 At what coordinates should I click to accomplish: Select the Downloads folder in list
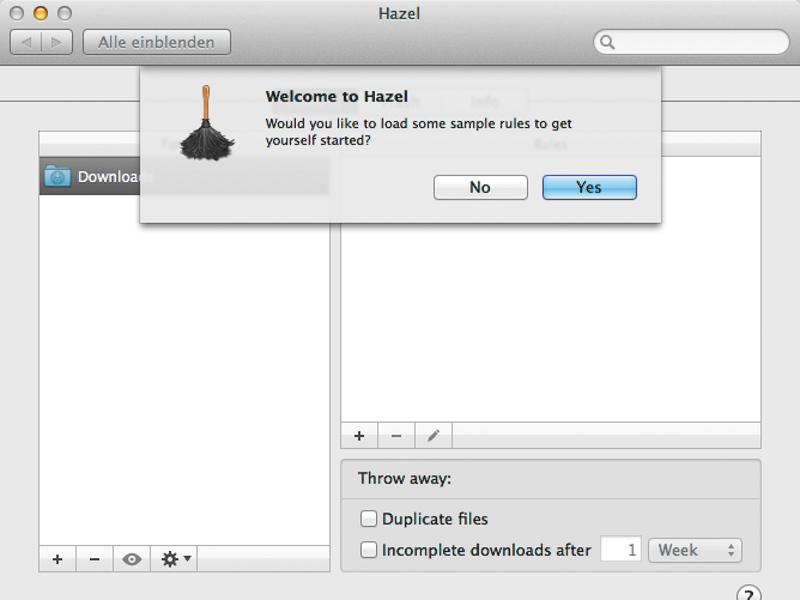tap(90, 176)
